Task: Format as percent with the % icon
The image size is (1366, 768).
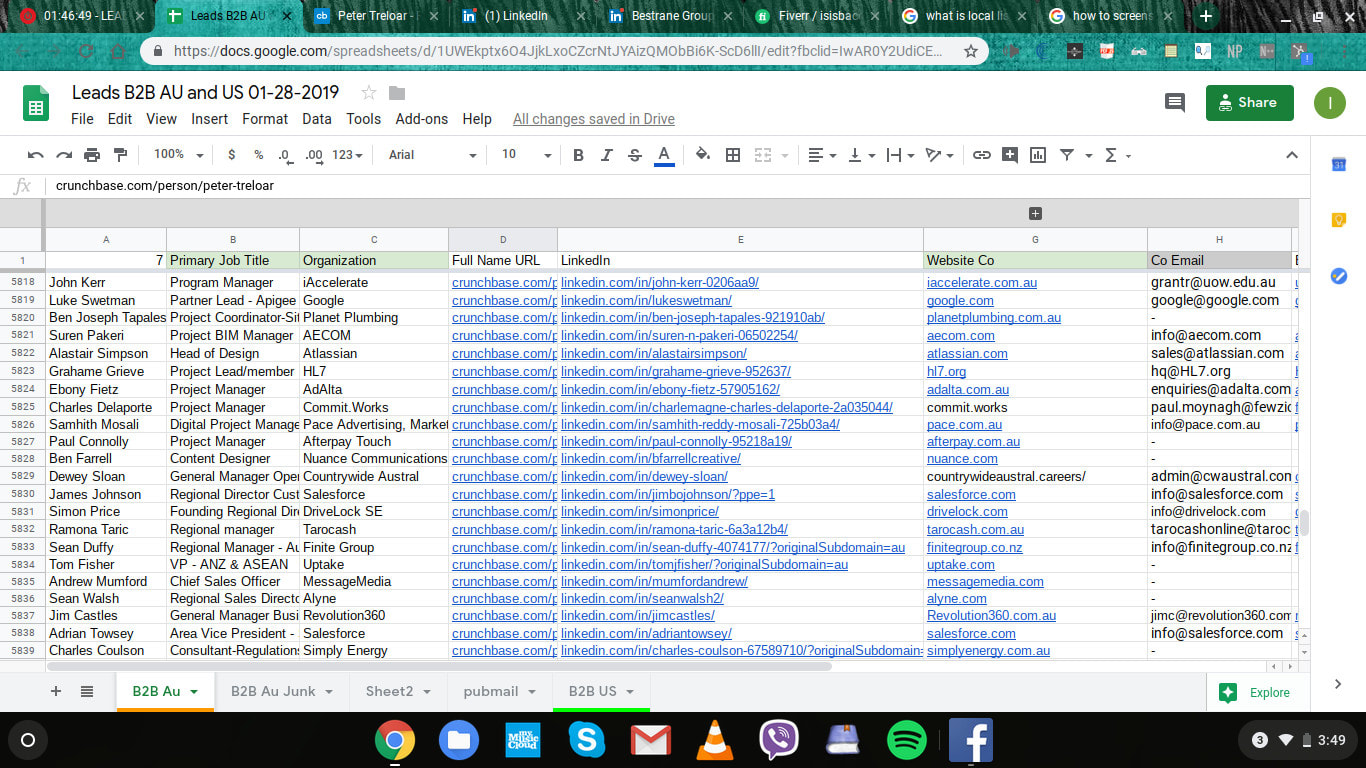Action: 258,155
